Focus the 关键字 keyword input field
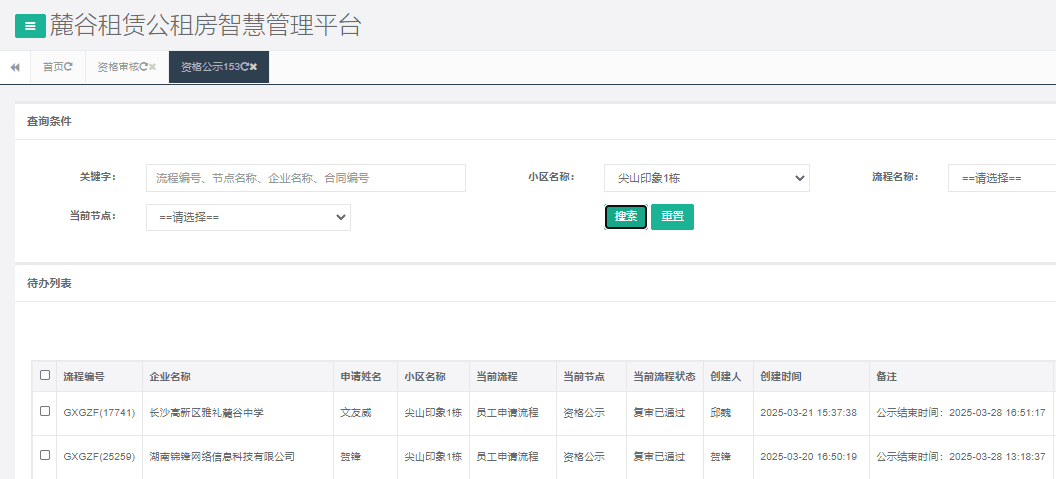This screenshot has width=1056, height=479. click(305, 178)
